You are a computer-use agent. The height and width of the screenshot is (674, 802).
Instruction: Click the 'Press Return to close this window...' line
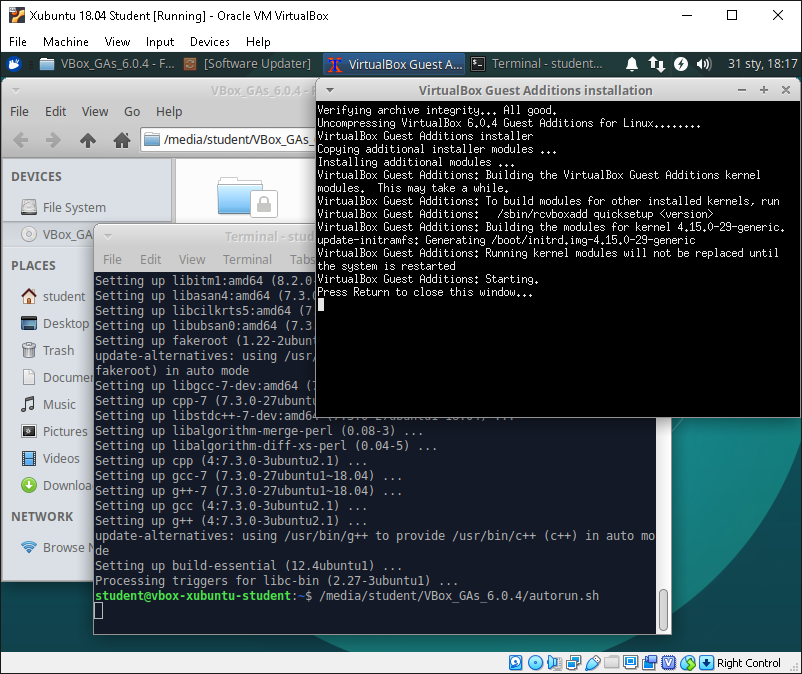coord(425,292)
